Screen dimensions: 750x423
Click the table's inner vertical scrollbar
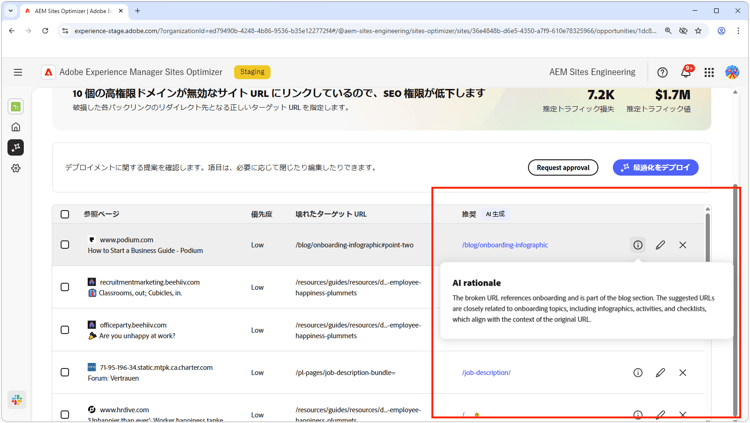(707, 238)
